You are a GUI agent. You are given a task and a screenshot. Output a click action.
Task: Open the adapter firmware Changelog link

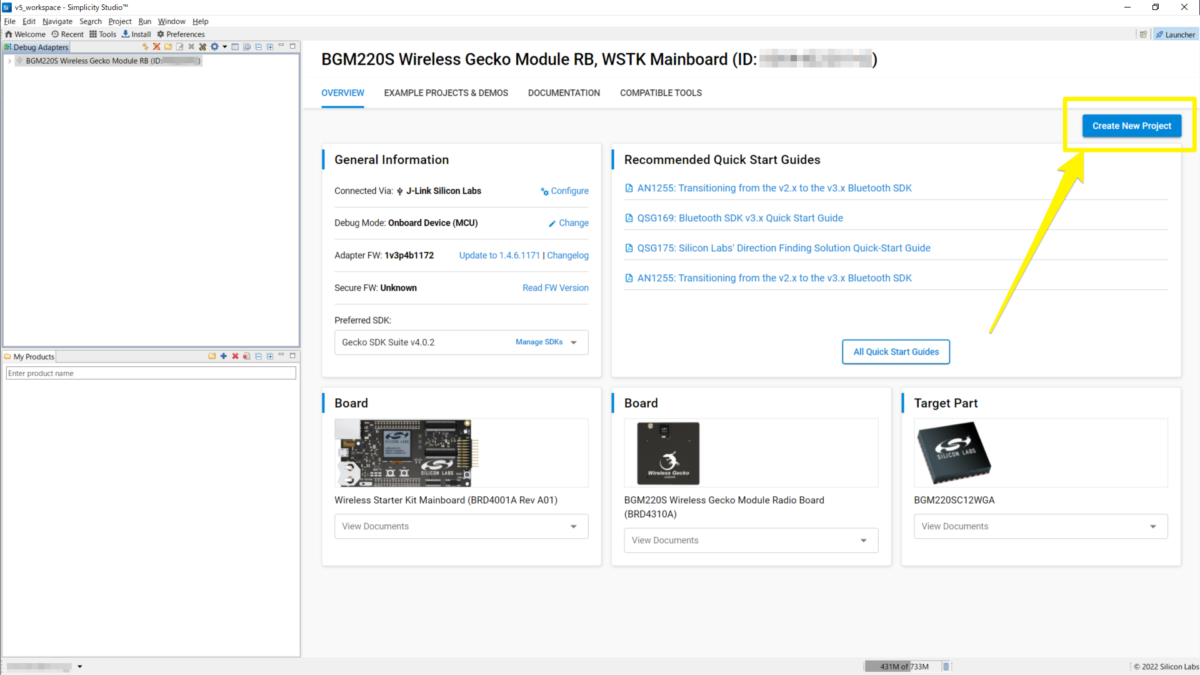pos(568,255)
